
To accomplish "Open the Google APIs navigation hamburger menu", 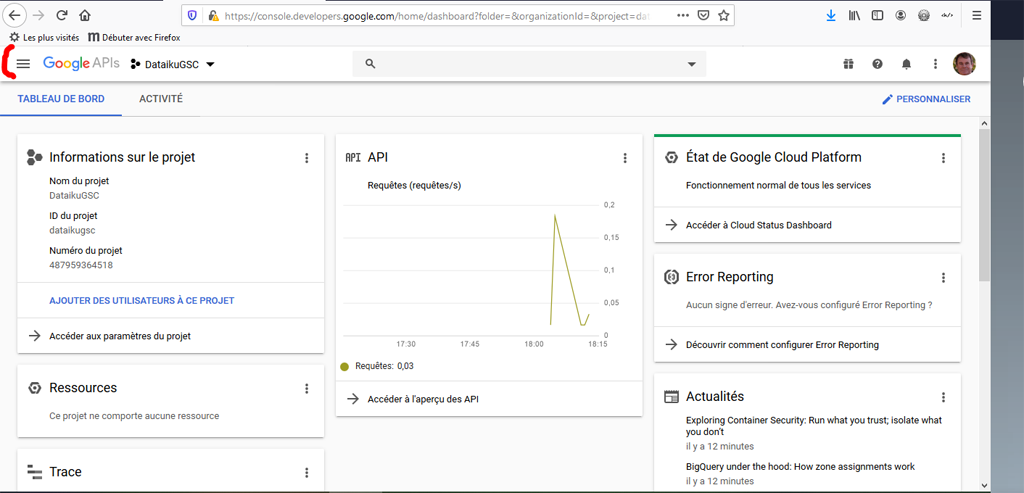I will coord(24,64).
